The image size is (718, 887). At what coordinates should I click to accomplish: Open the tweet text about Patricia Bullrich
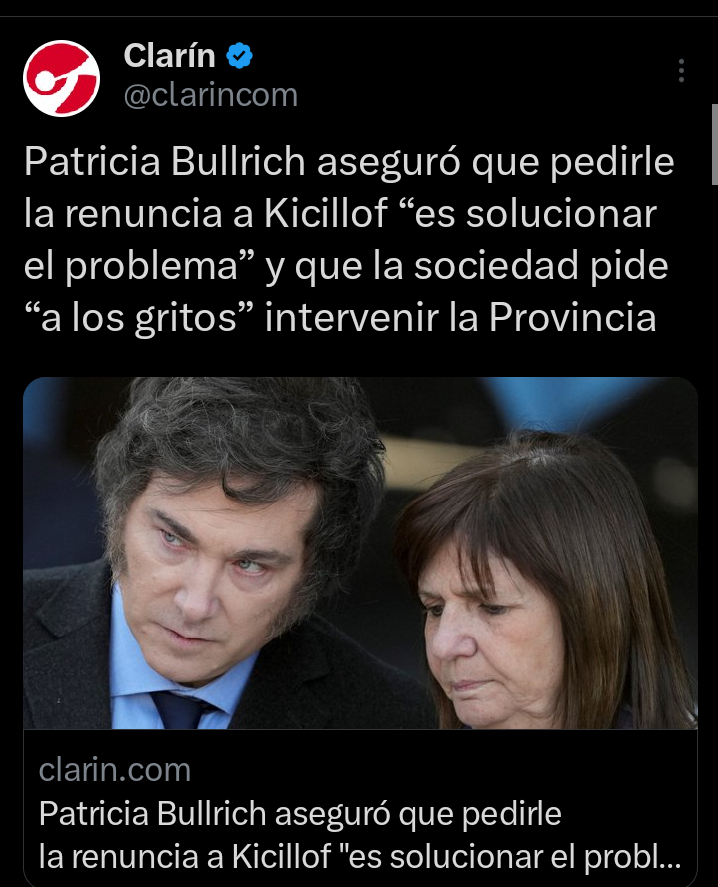[349, 239]
